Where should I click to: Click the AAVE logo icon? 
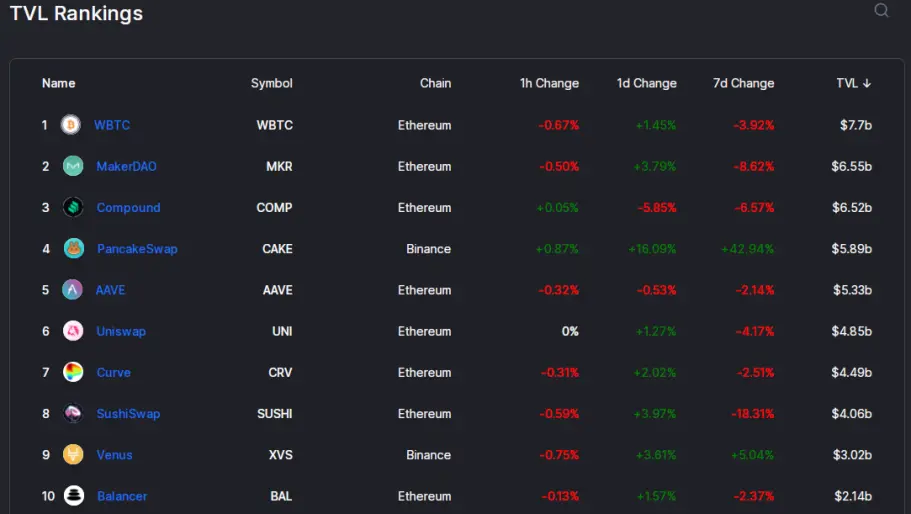tap(72, 290)
